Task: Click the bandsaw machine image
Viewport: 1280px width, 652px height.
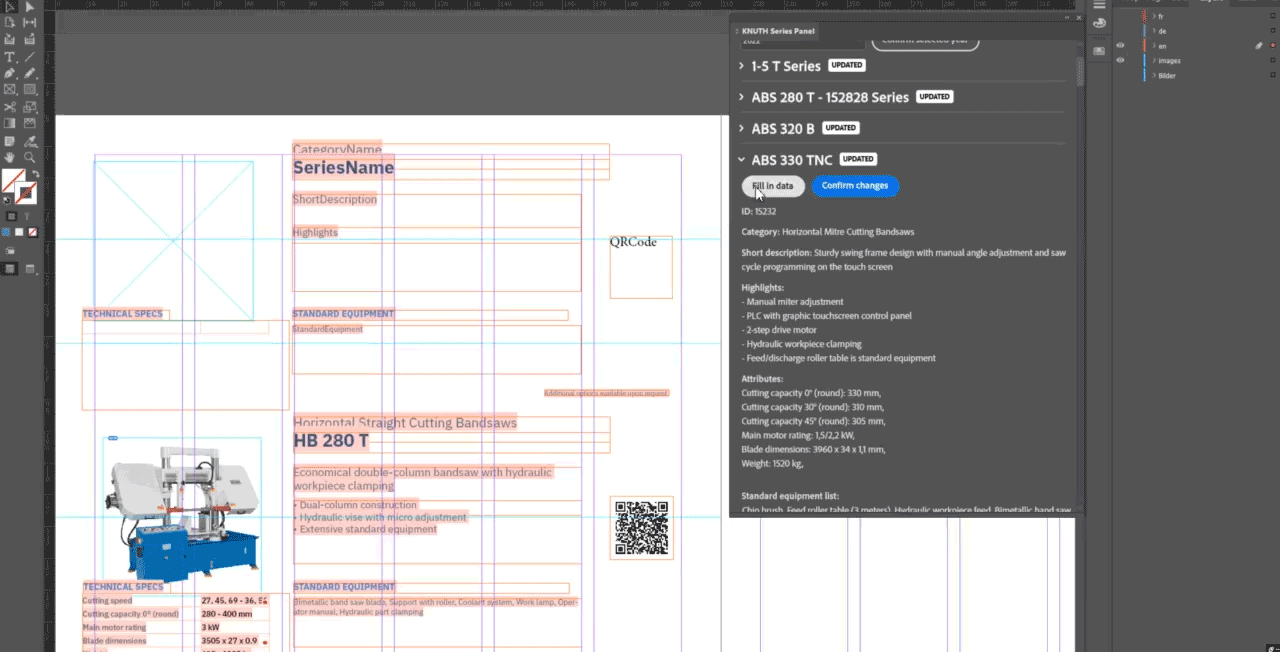Action: [x=183, y=515]
